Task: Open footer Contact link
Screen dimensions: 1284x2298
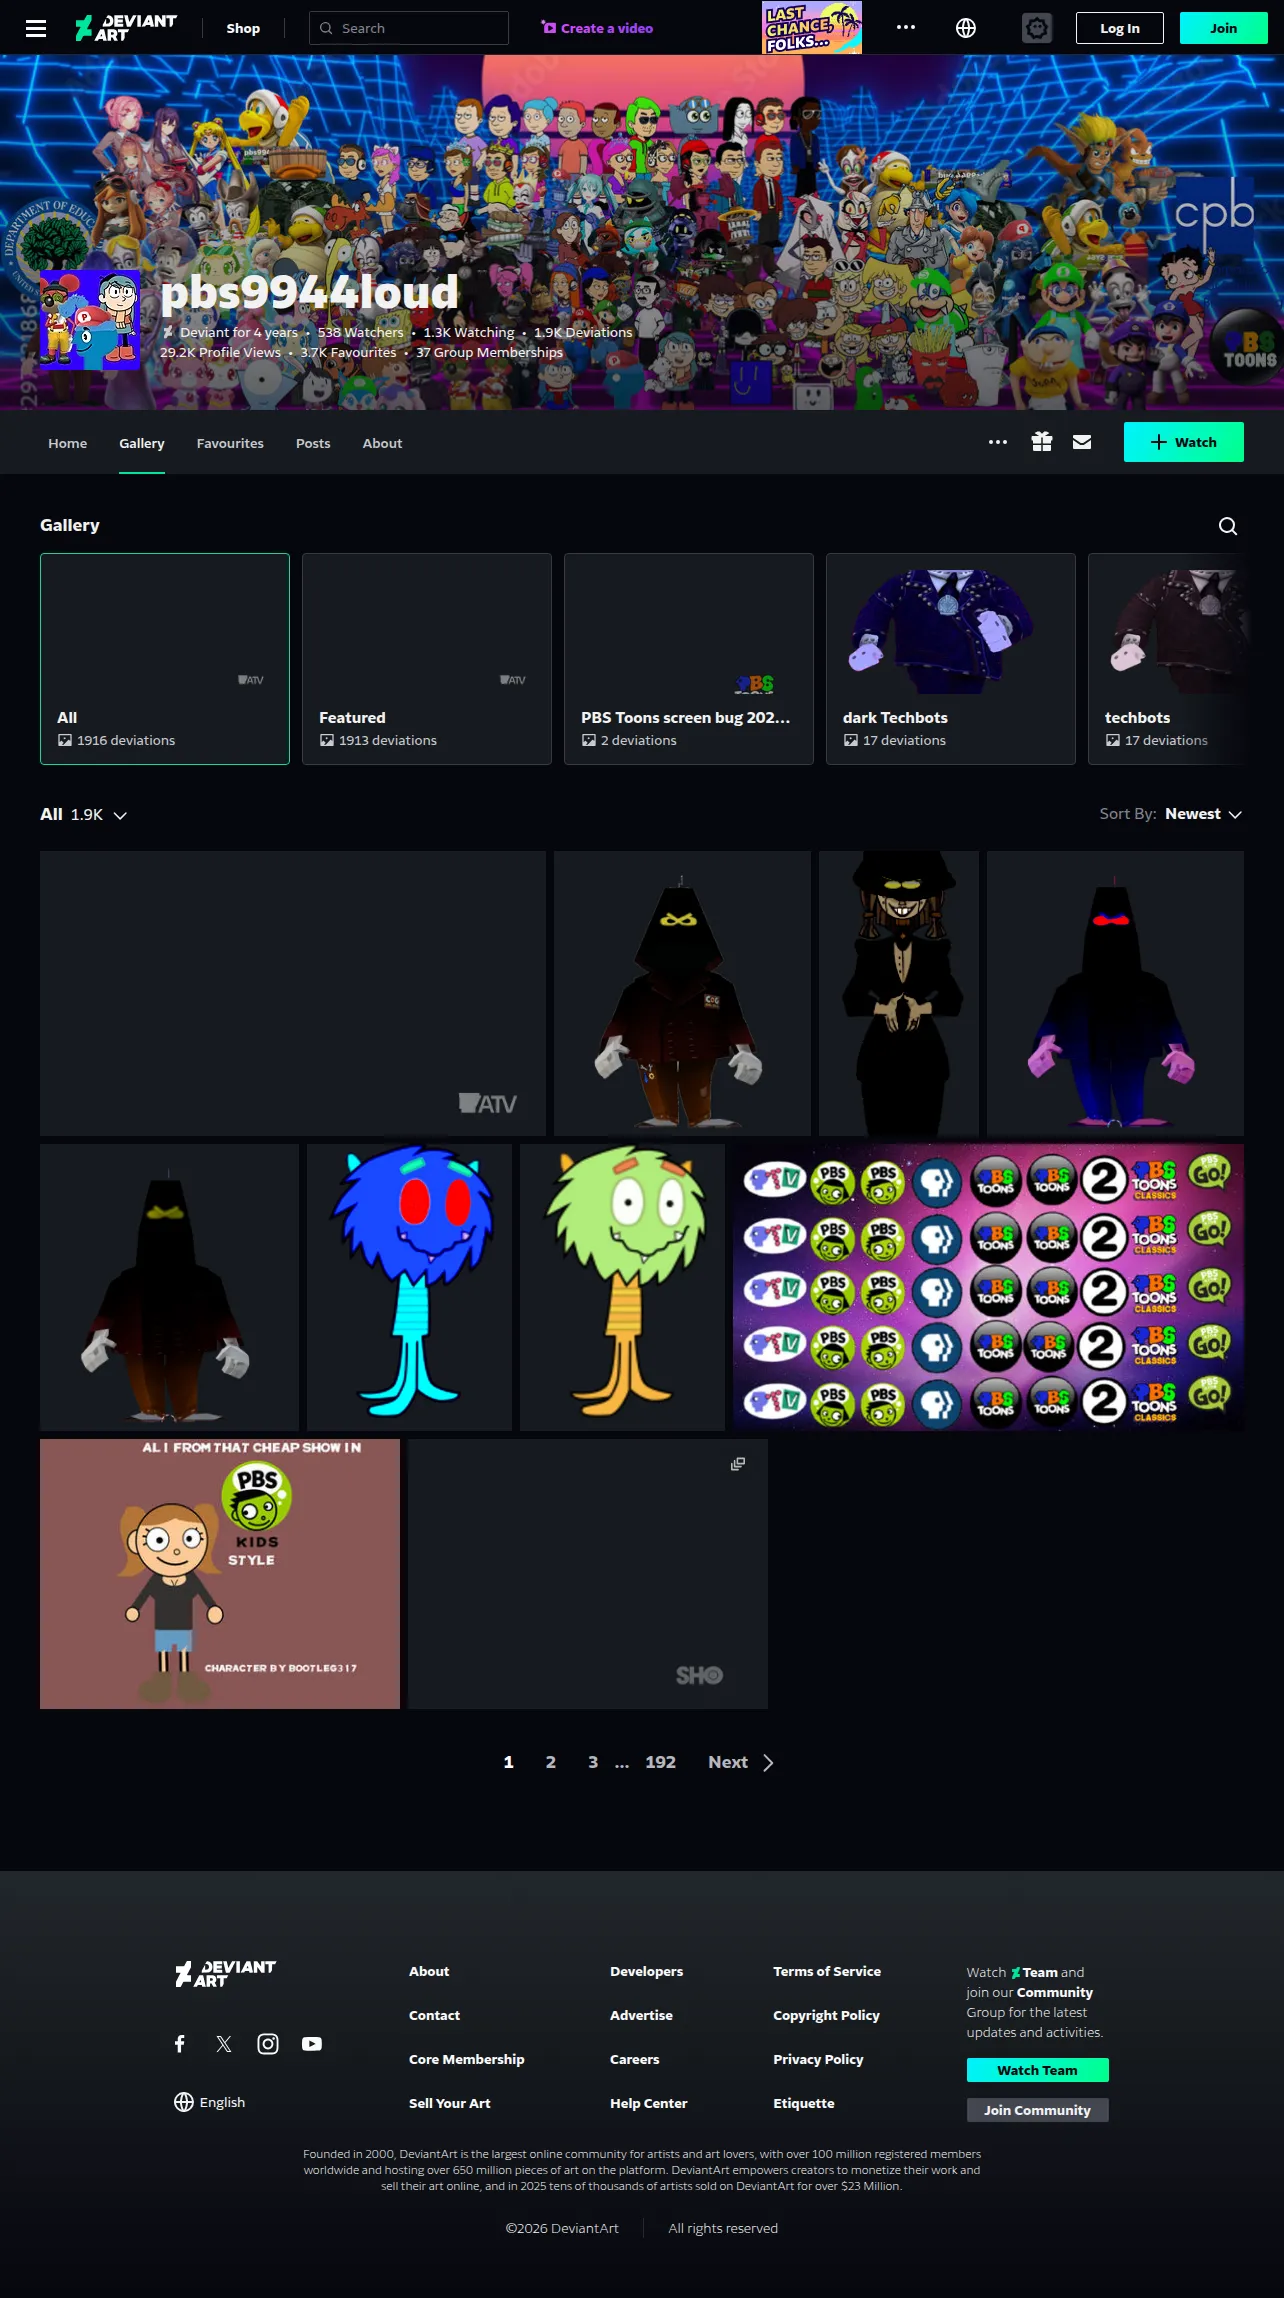Action: [435, 2015]
